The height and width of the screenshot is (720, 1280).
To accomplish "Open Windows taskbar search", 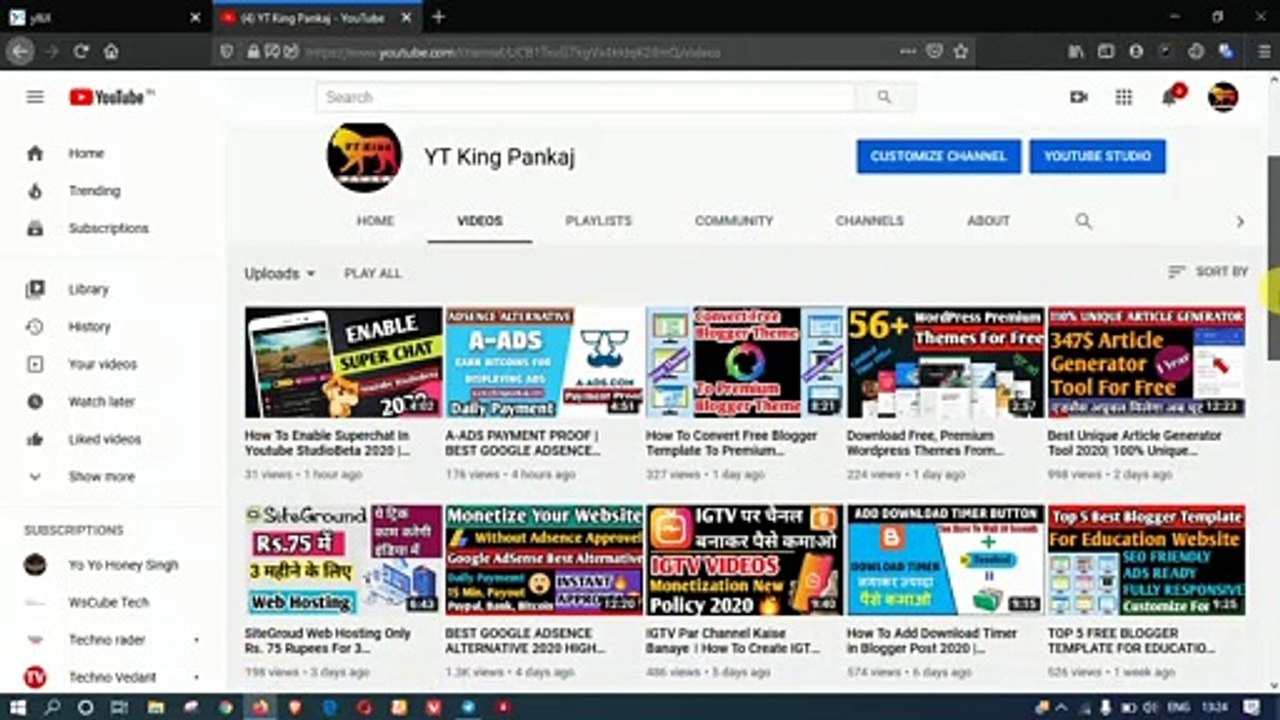I will point(52,707).
